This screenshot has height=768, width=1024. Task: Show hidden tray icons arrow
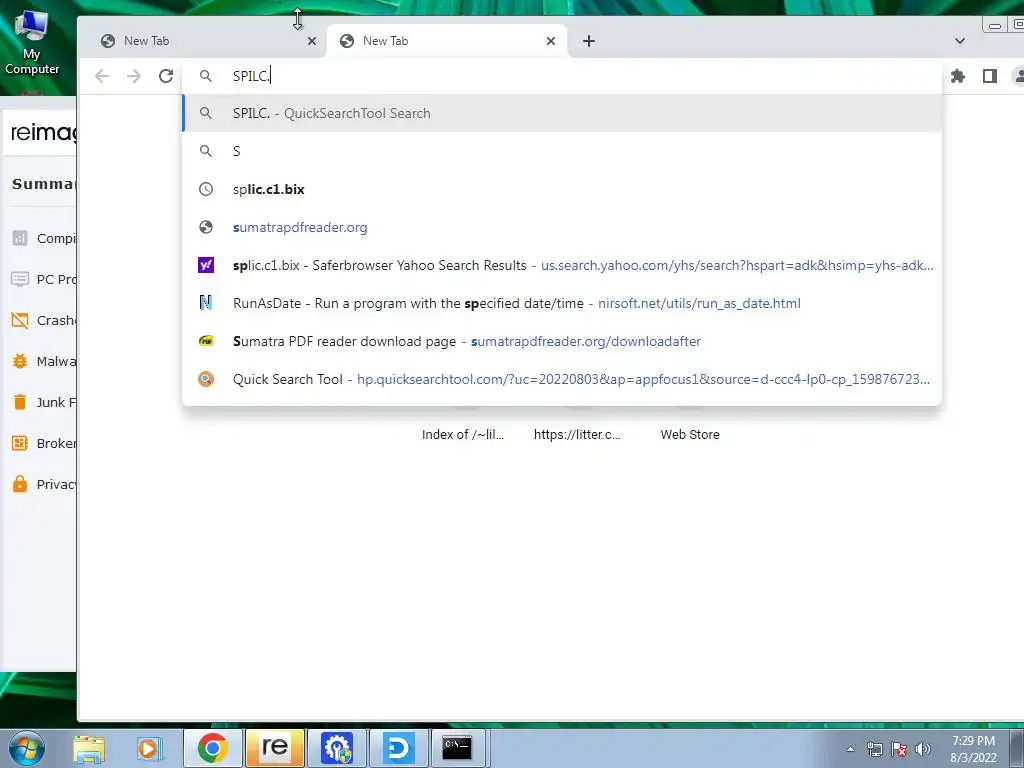850,749
